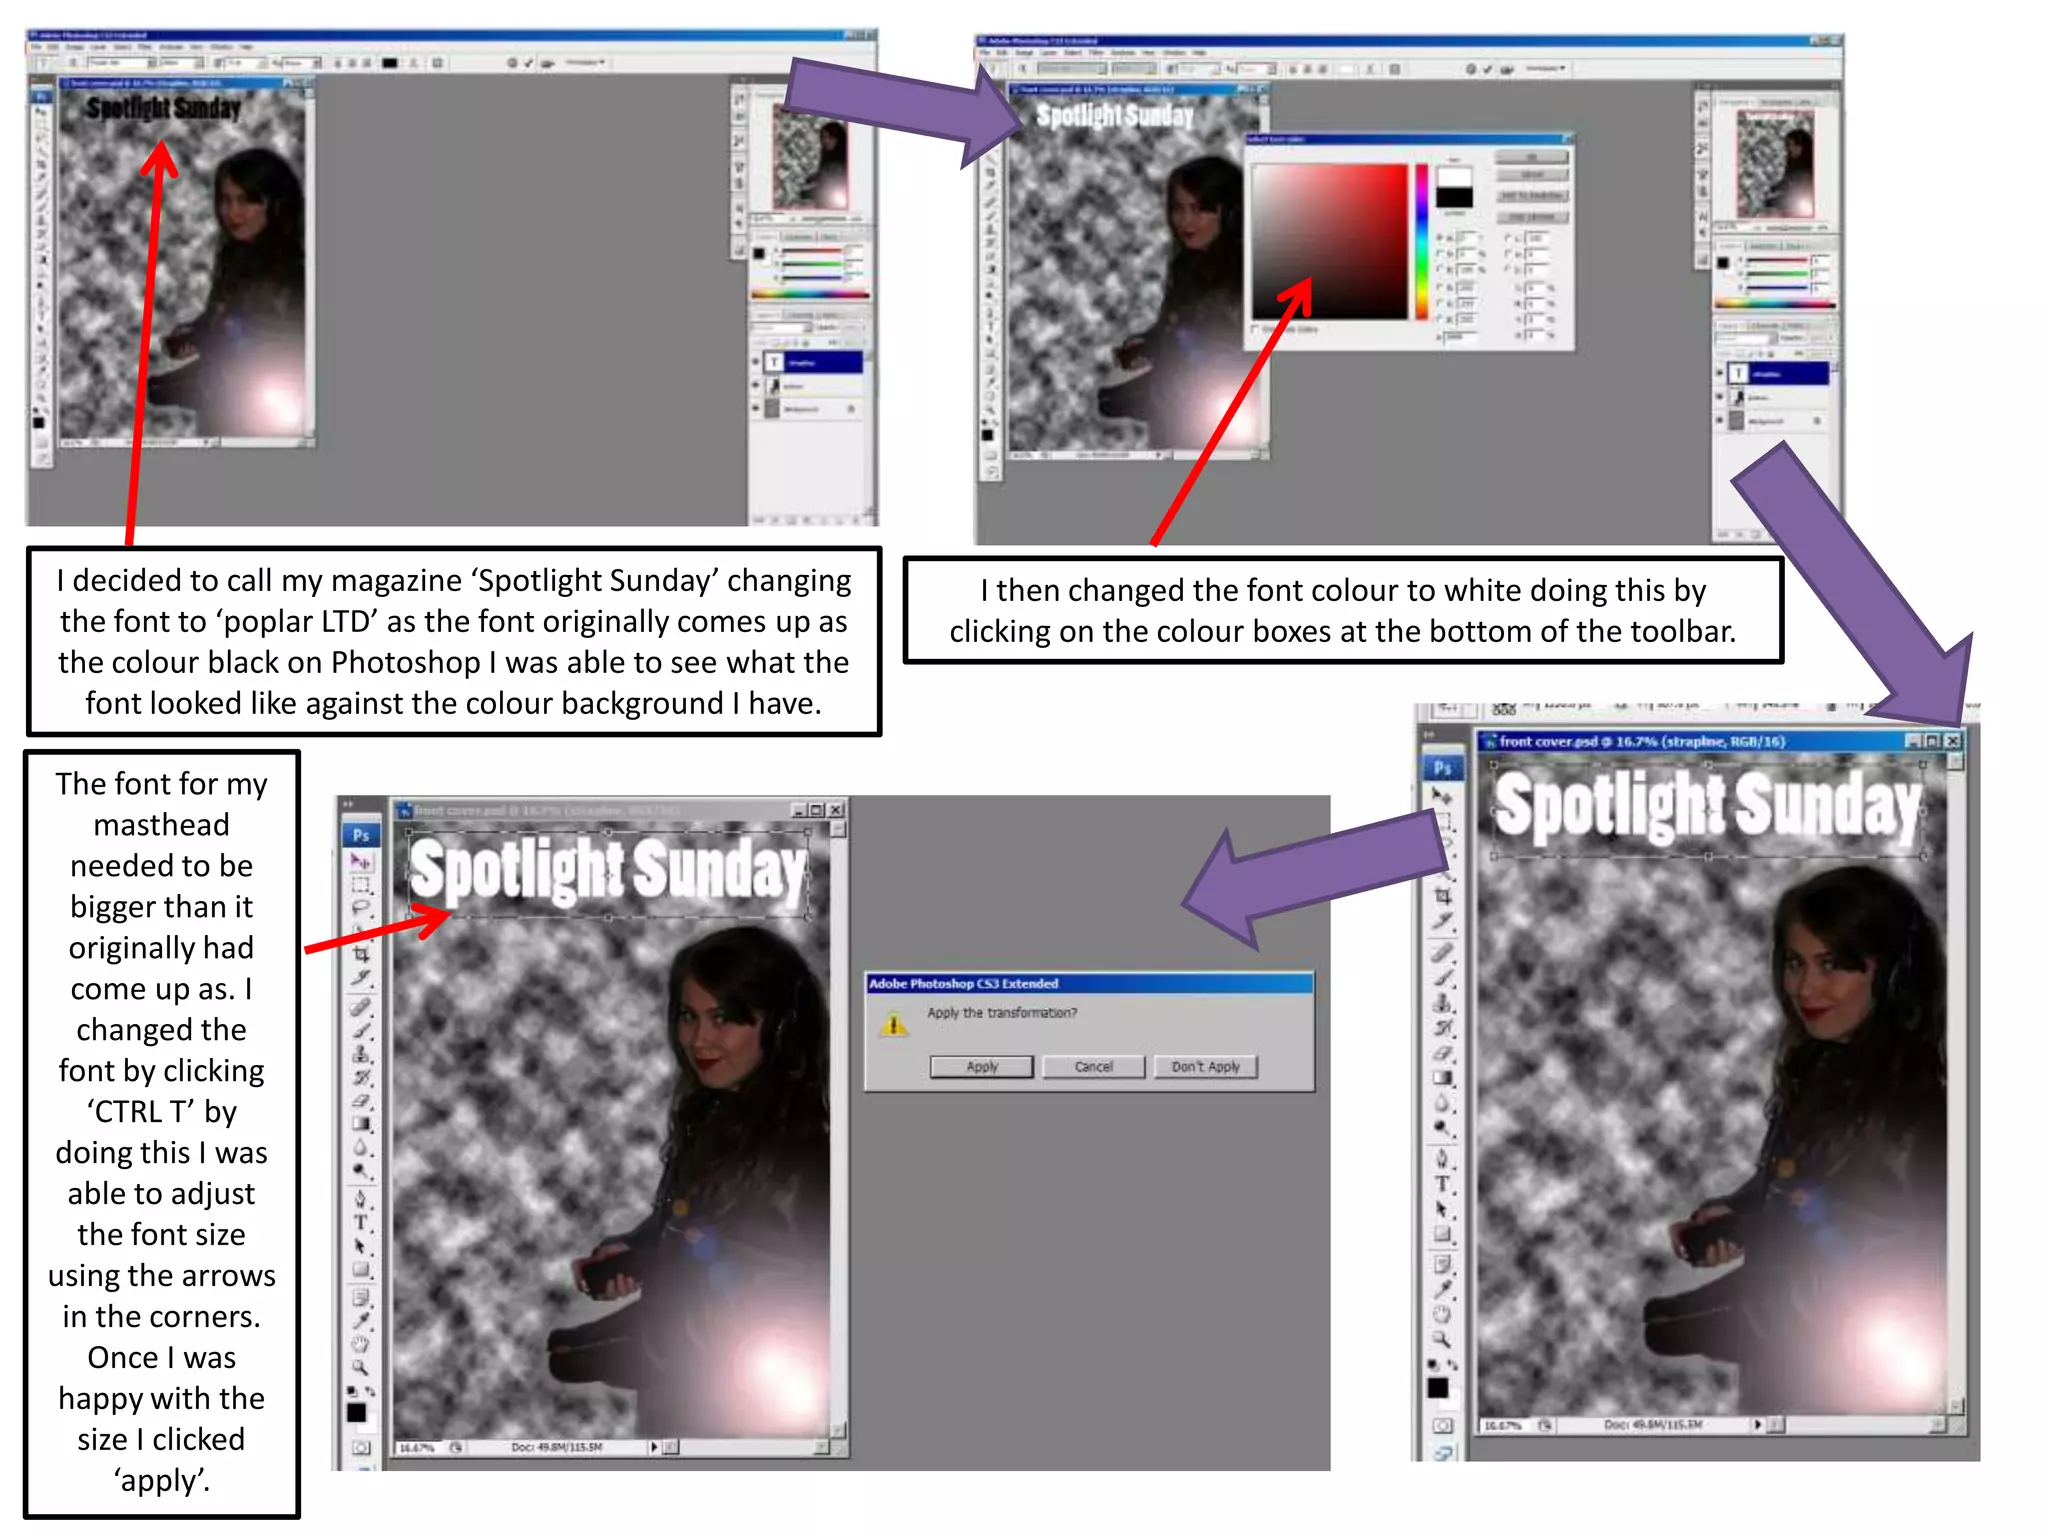Choose the Hand tool beside the Apply dialog canvas
The height and width of the screenshot is (1536, 2048).
click(361, 1344)
